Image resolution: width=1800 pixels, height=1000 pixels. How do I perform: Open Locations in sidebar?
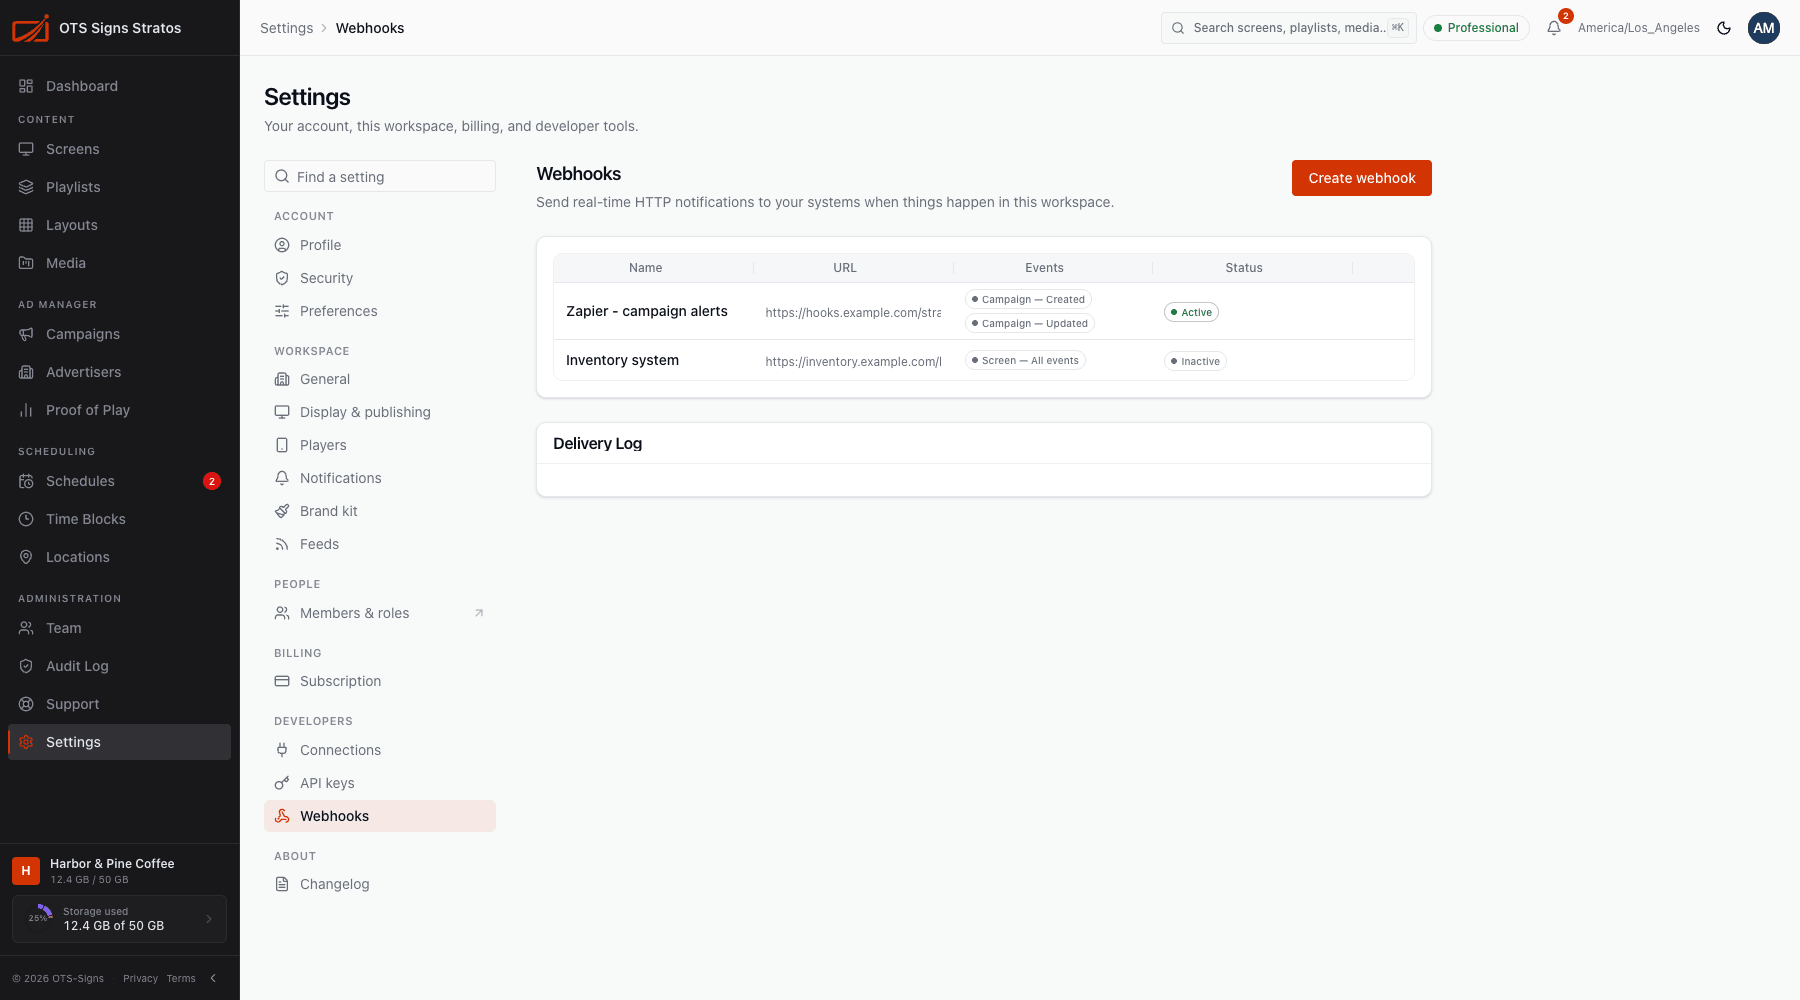click(119, 557)
